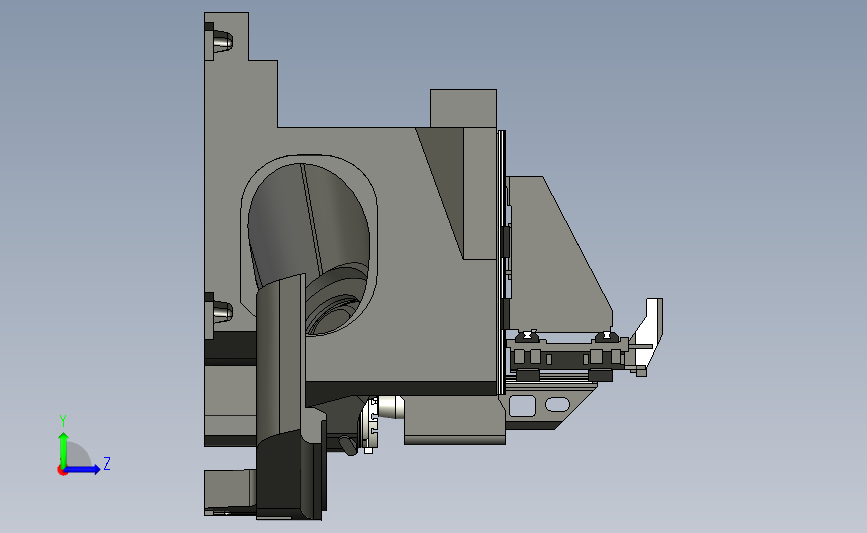The image size is (867, 533).
Task: Select the rounded rectangular cutout in the bottom bracket
Action: click(x=522, y=406)
